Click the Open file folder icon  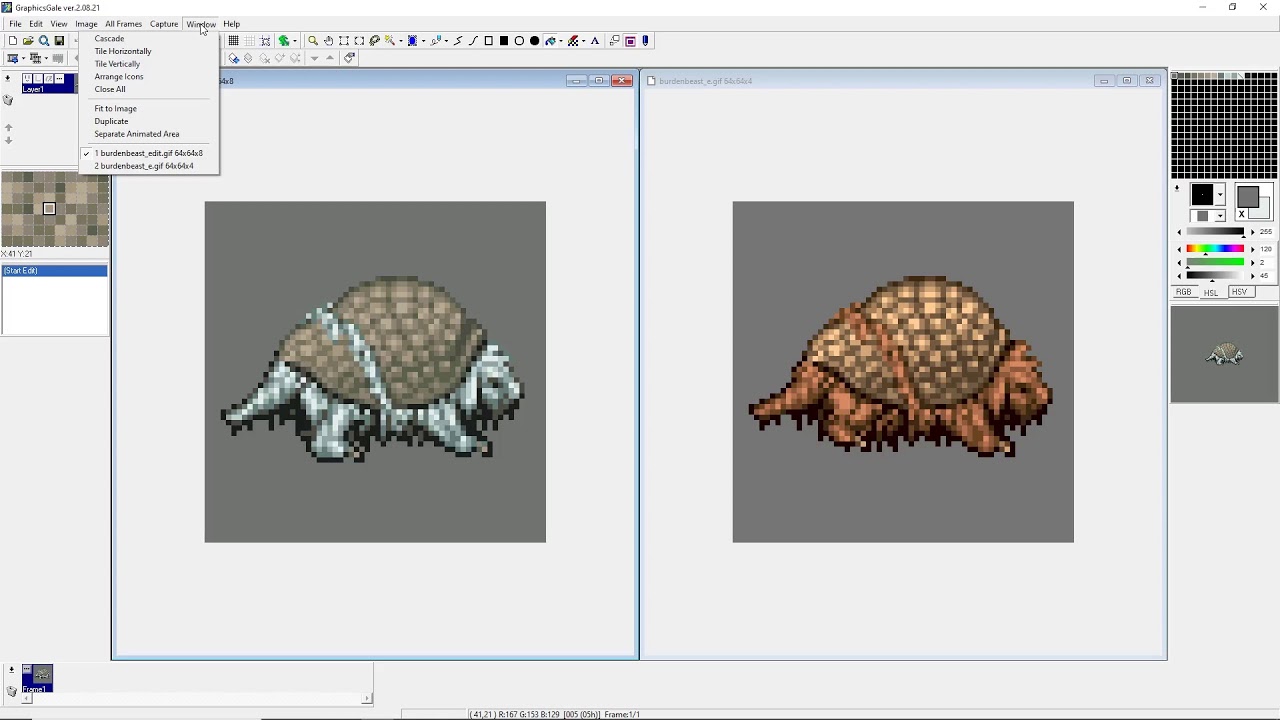click(28, 41)
